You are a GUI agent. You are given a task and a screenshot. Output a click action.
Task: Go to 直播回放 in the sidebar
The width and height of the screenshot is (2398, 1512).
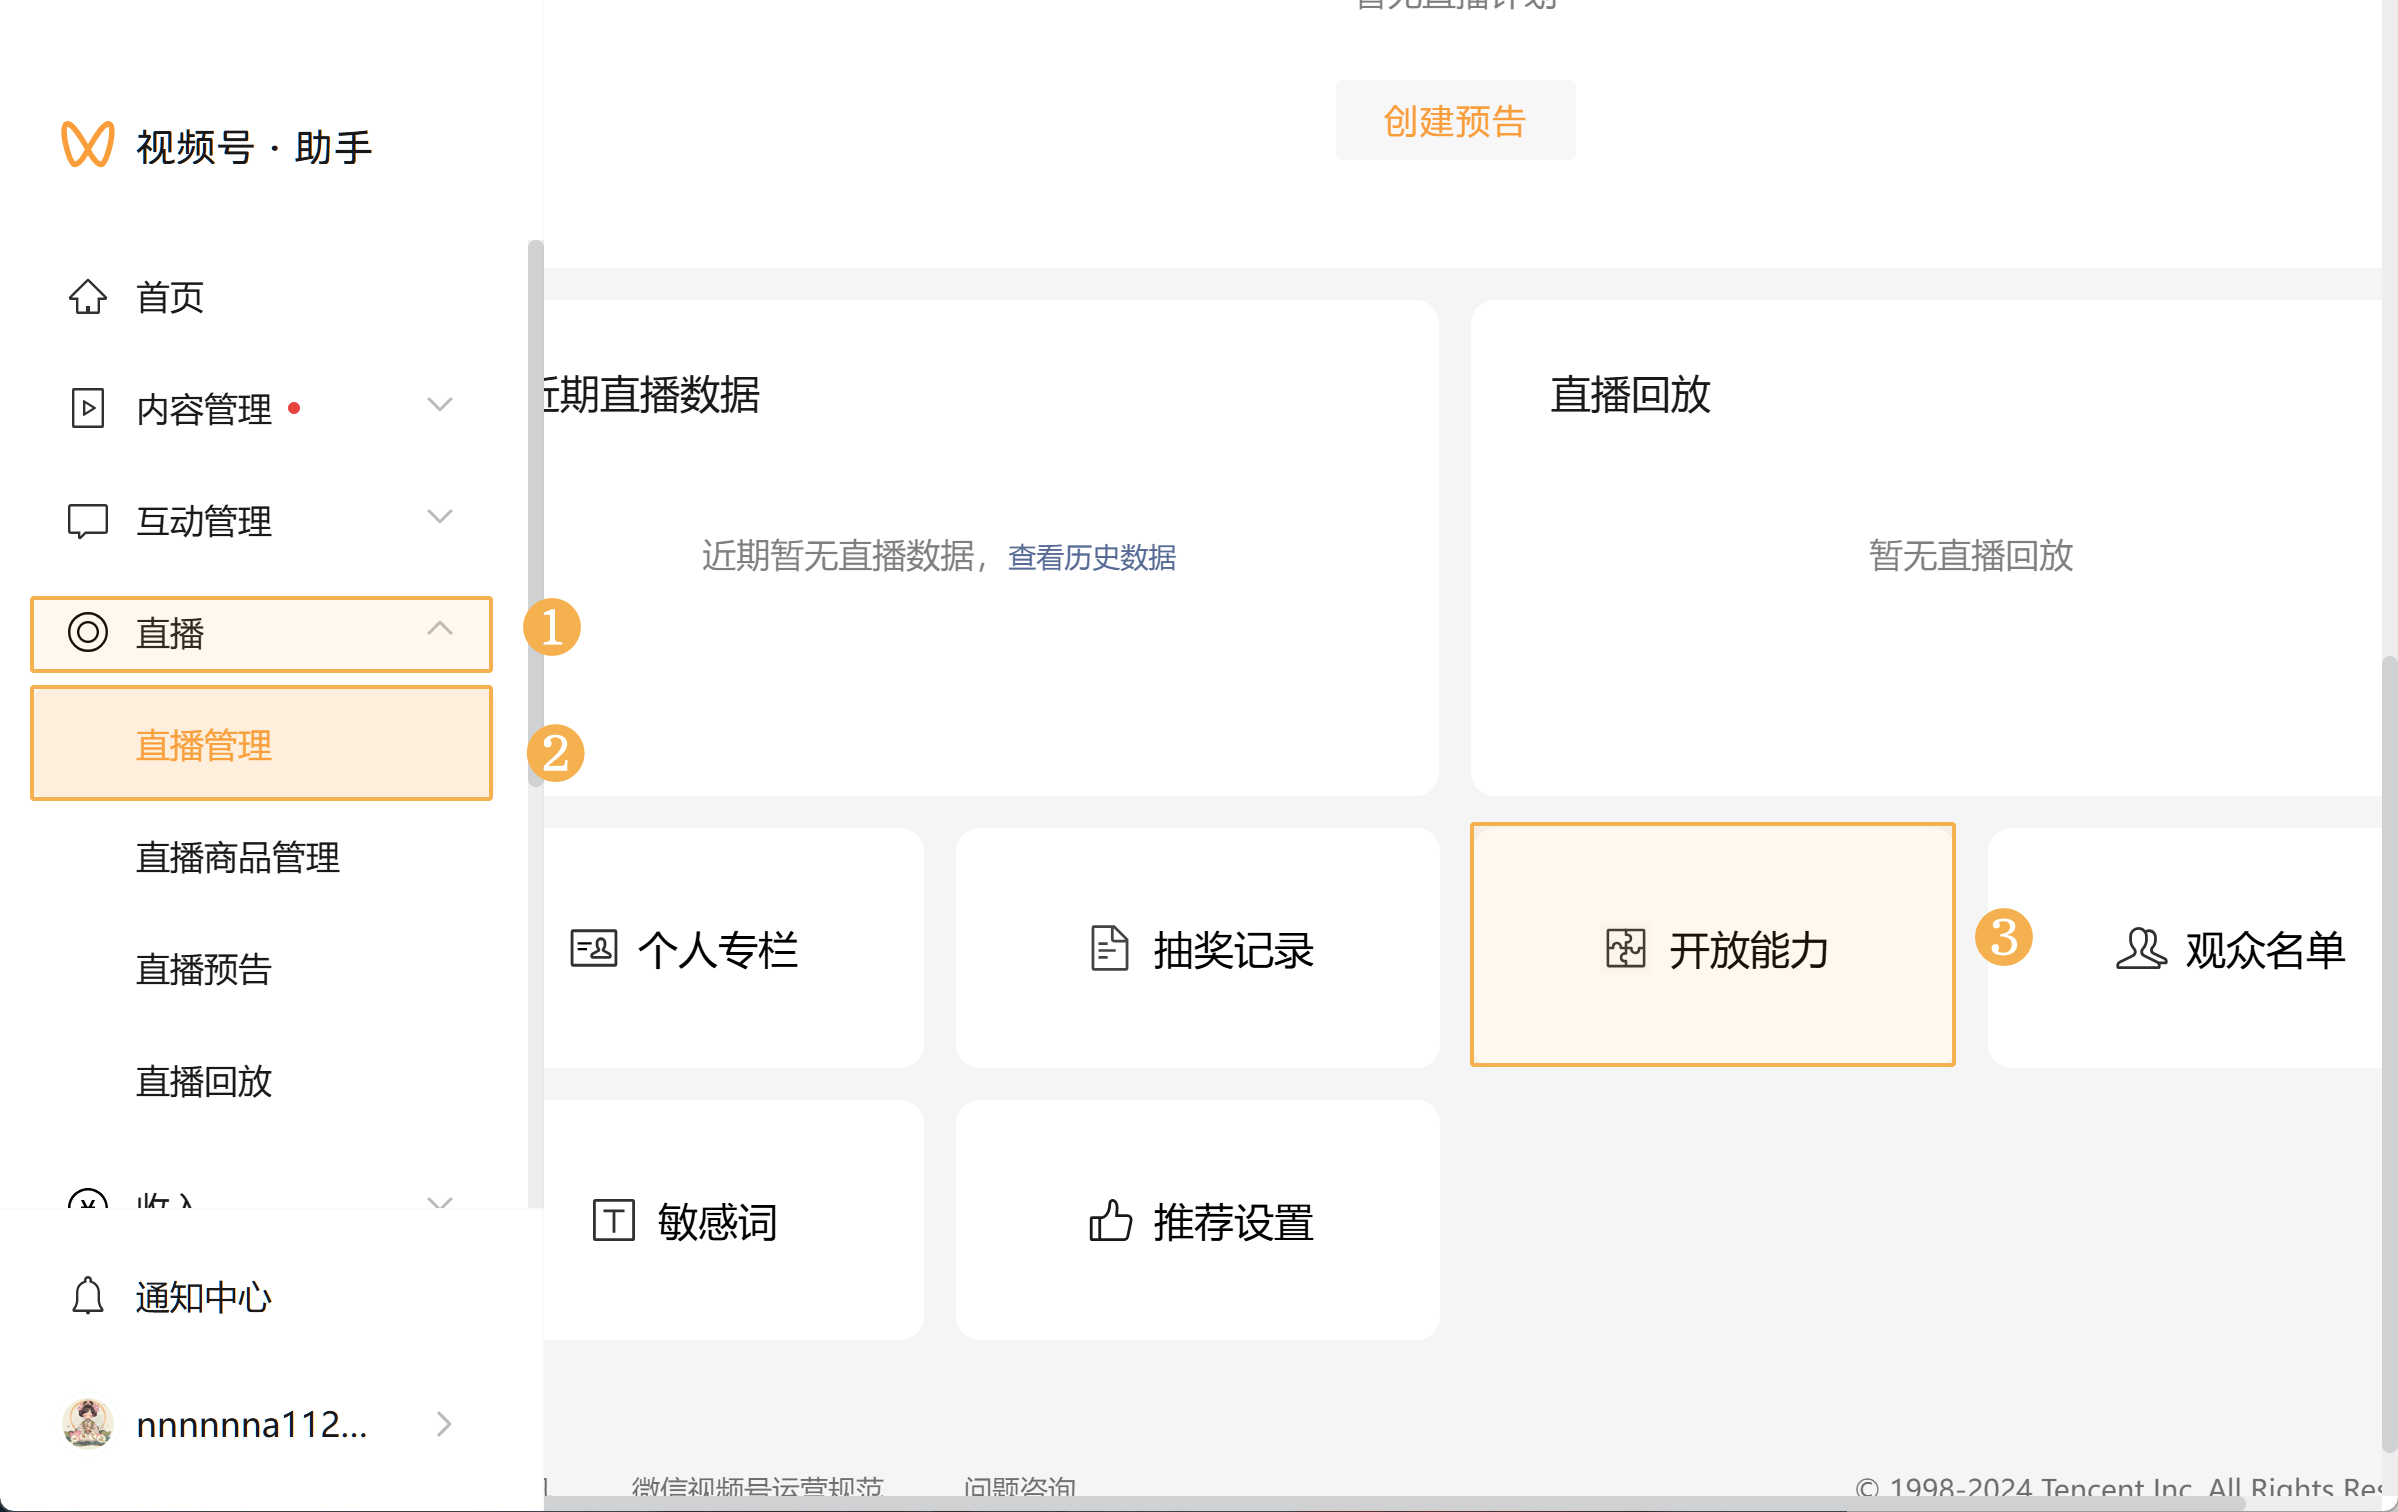click(204, 1081)
